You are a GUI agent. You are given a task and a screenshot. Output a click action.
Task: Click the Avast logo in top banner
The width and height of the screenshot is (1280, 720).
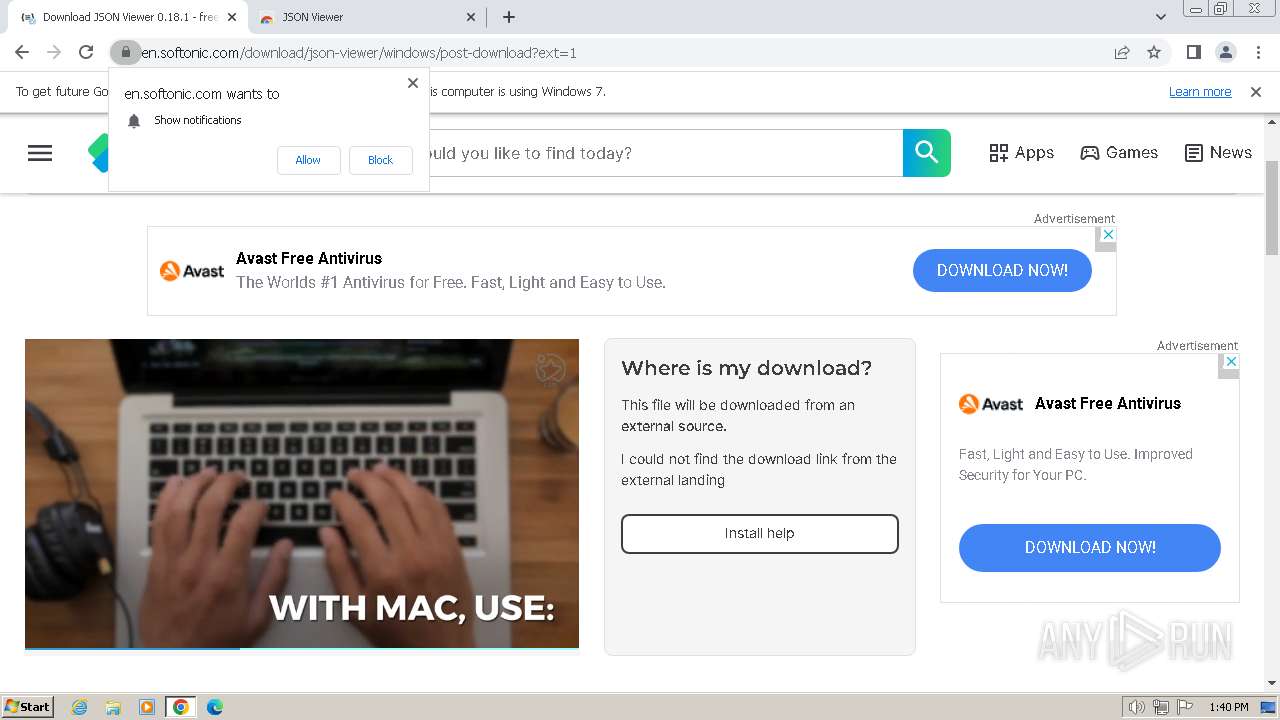tap(192, 271)
